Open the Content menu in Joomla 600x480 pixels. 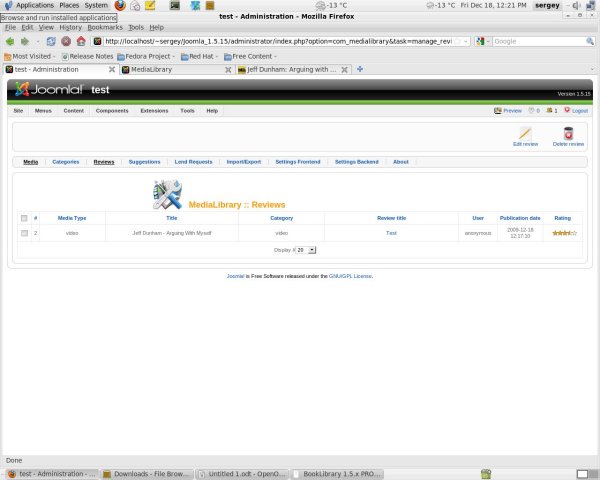click(73, 111)
